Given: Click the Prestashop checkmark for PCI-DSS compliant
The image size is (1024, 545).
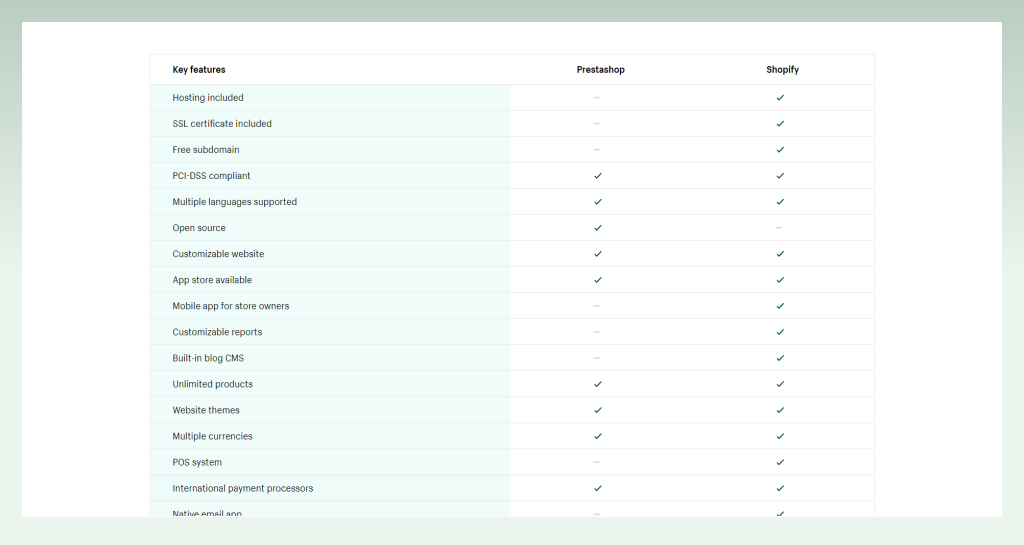Looking at the screenshot, I should tap(598, 176).
